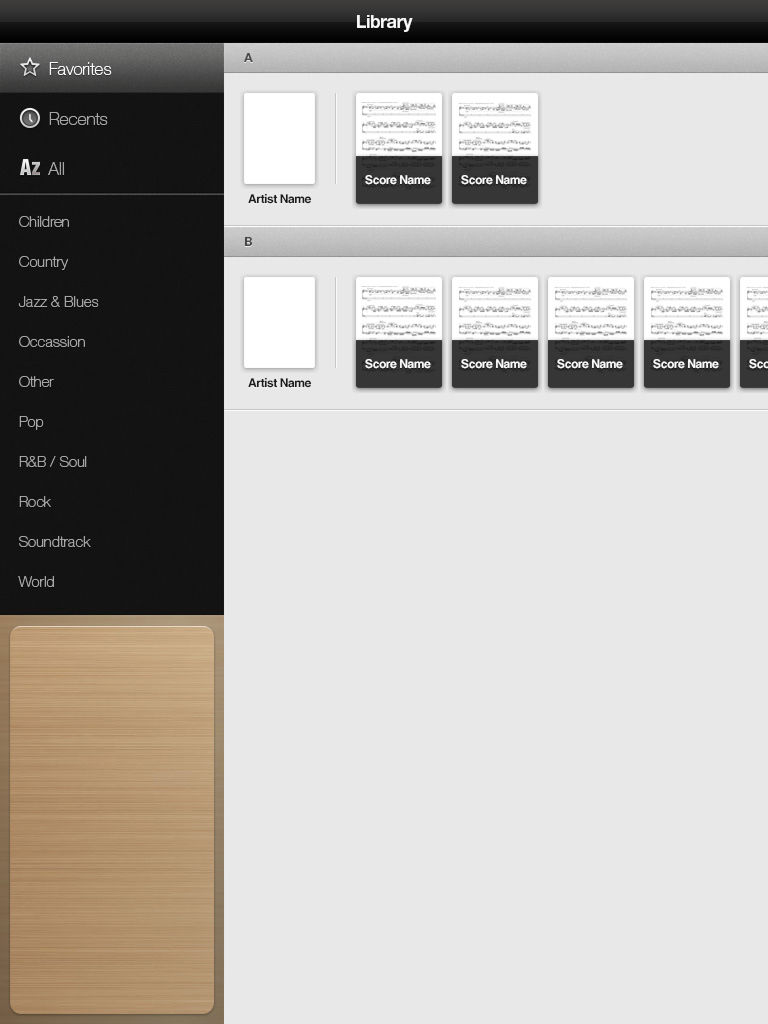
Task: Open the first score in section A
Action: click(398, 148)
